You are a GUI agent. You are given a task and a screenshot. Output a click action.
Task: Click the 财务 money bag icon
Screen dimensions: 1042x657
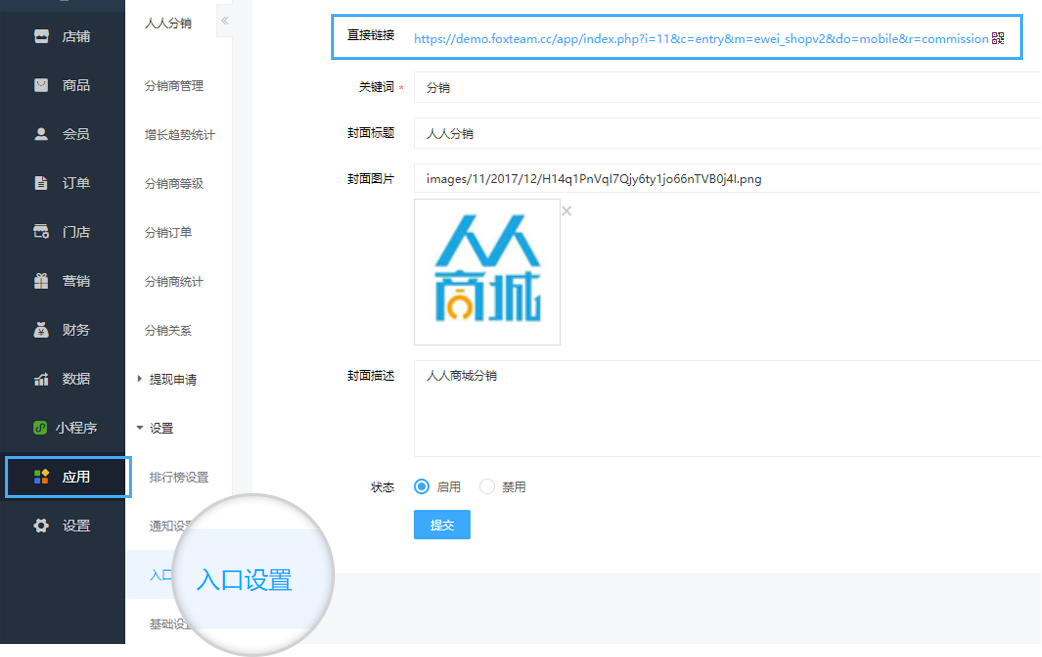(41, 330)
